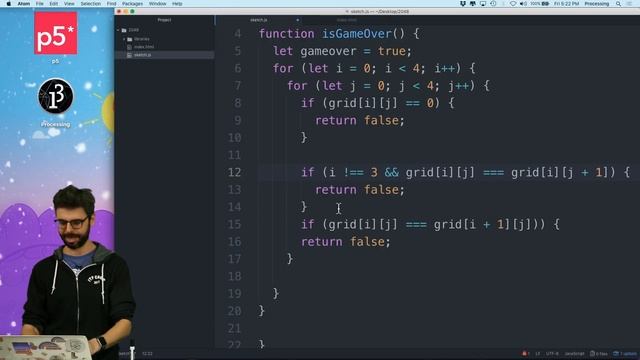Click the modified dot on sketch.js tab
This screenshot has height=360, width=640.
pyautogui.click(x=298, y=20)
